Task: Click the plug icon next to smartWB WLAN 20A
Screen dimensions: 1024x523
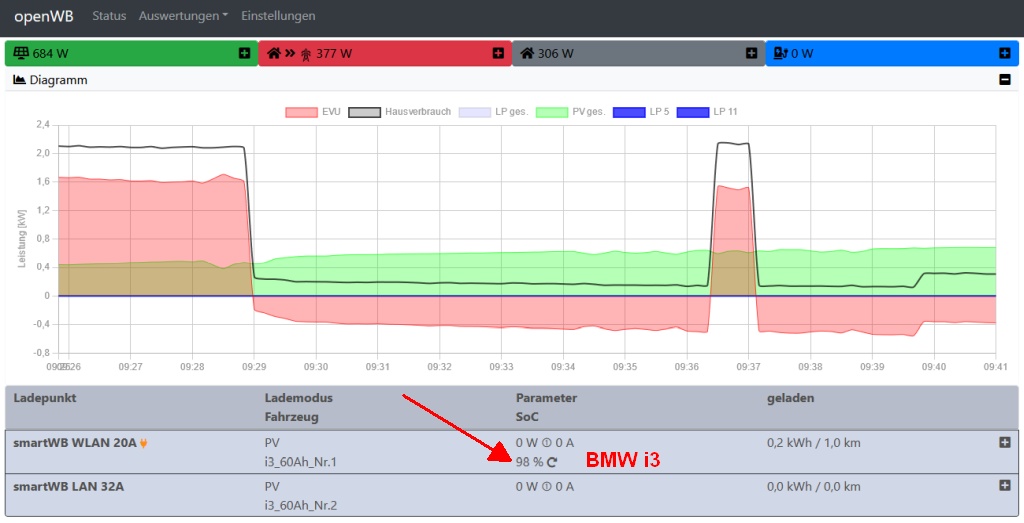Action: (144, 442)
